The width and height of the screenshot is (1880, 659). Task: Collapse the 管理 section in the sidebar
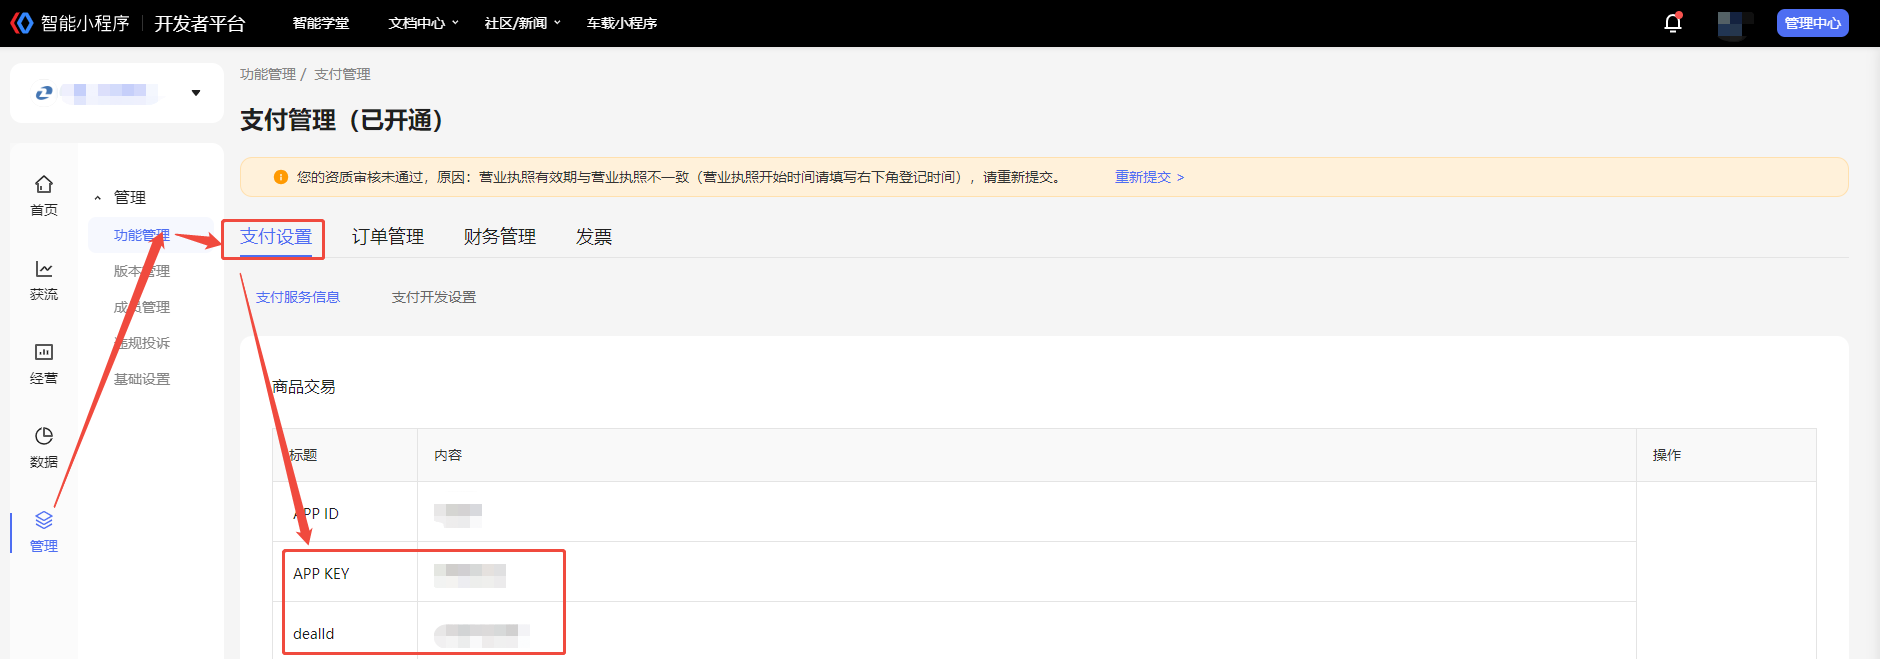98,198
